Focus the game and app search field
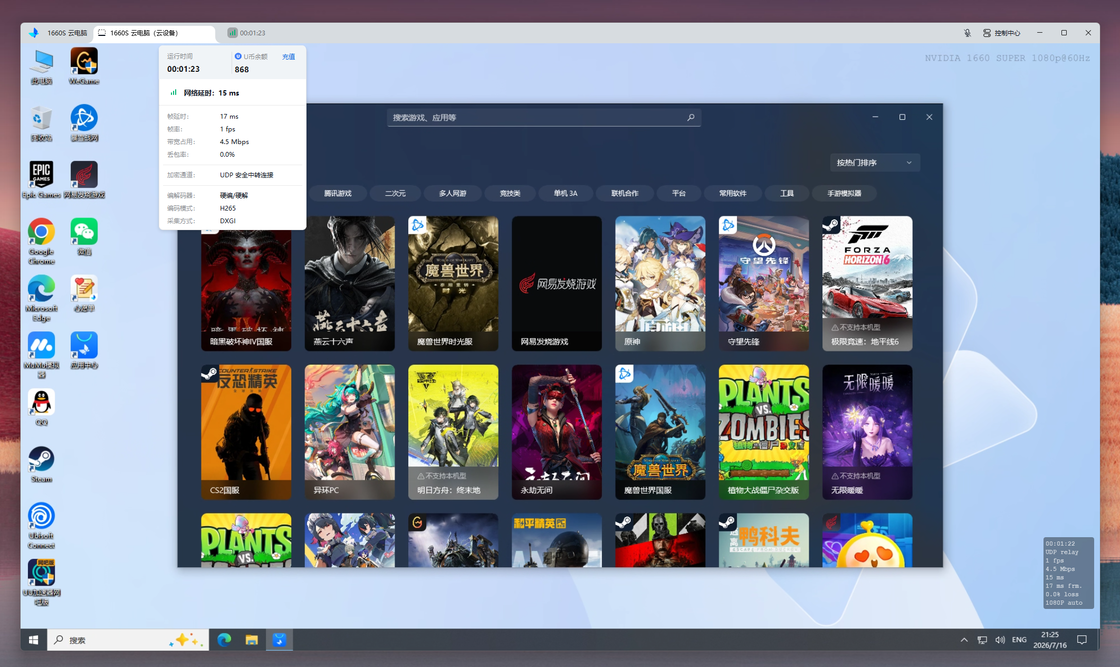 [x=544, y=118]
